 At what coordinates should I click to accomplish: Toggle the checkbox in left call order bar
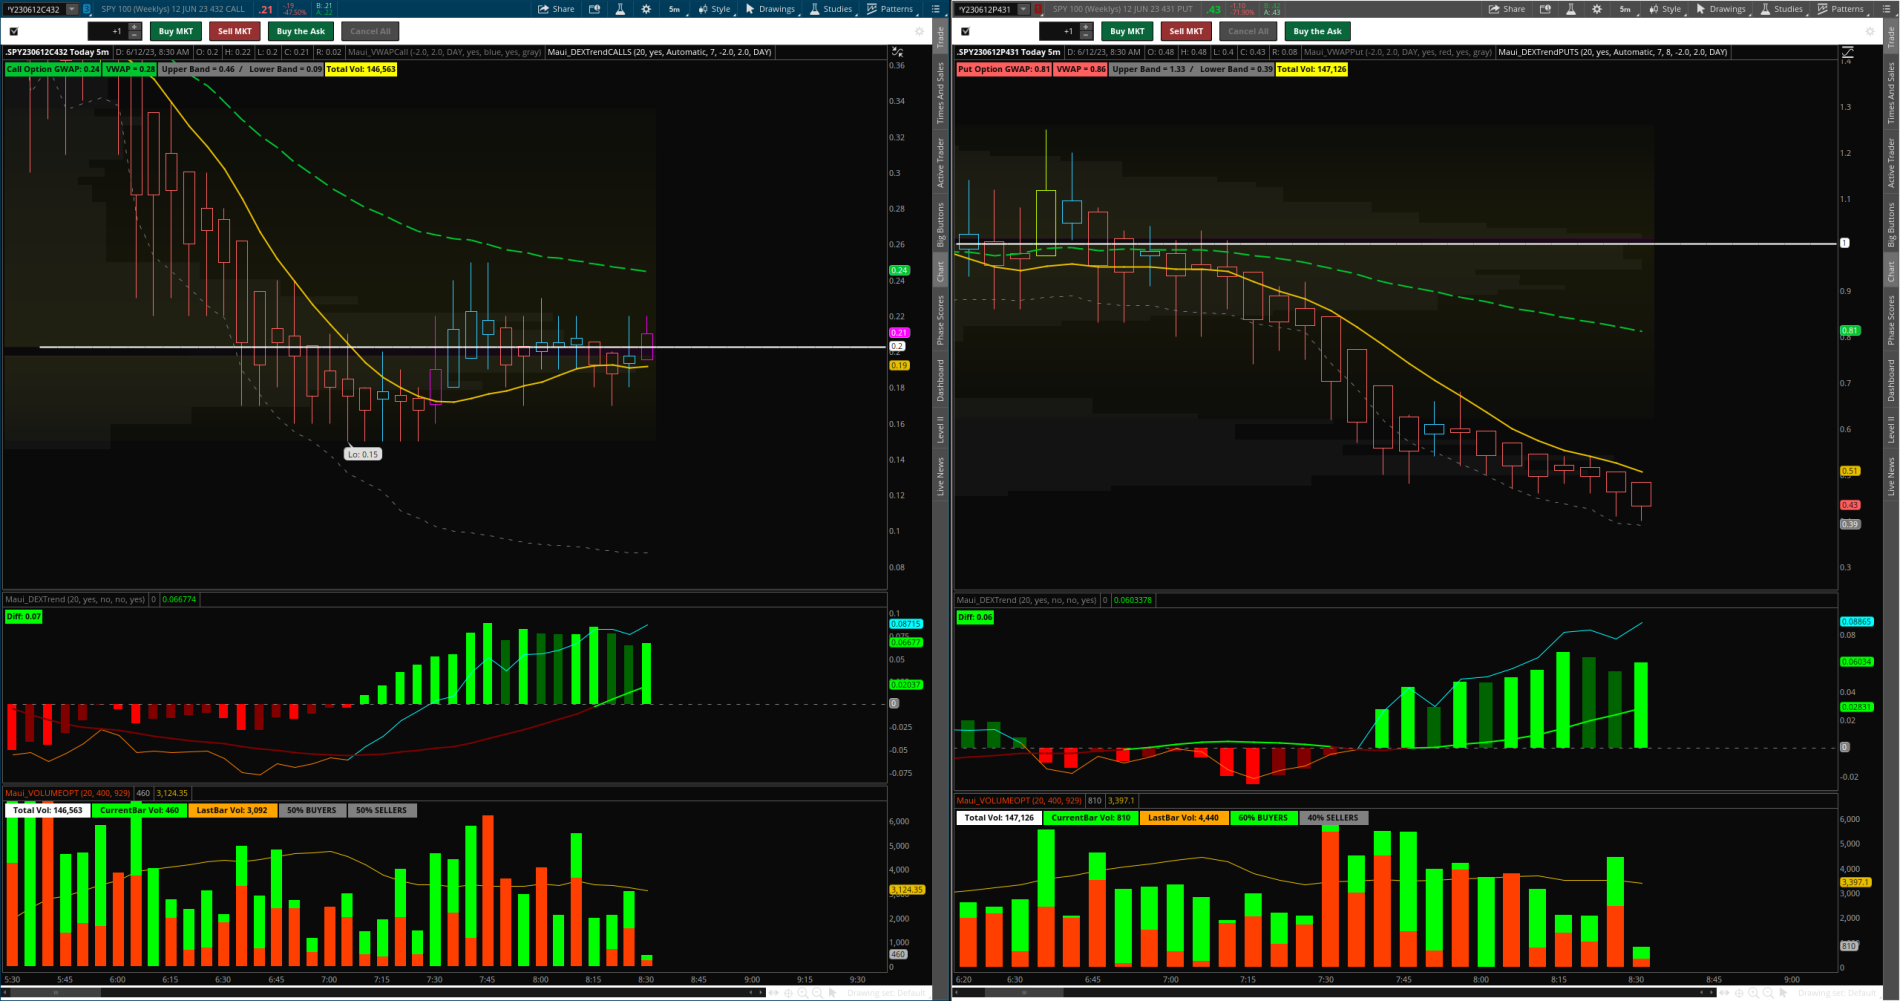[x=14, y=31]
